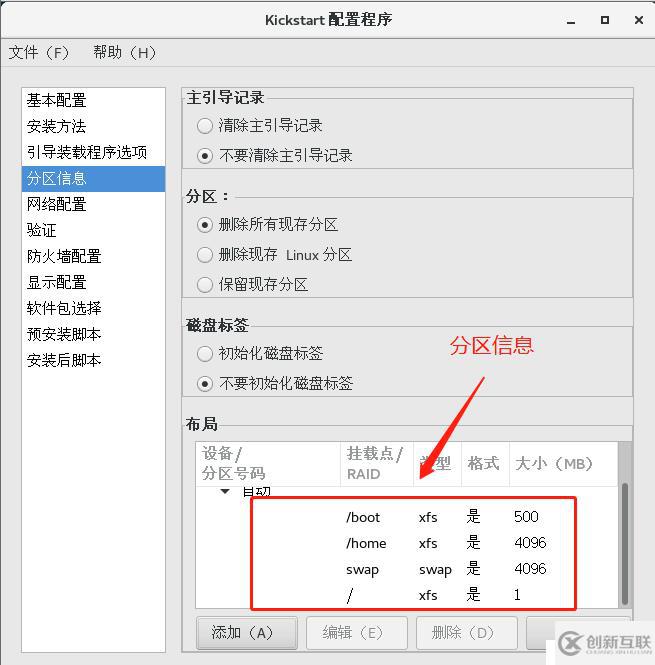Collapse the 自动 tree node triangle
The height and width of the screenshot is (665, 655).
pos(225,491)
